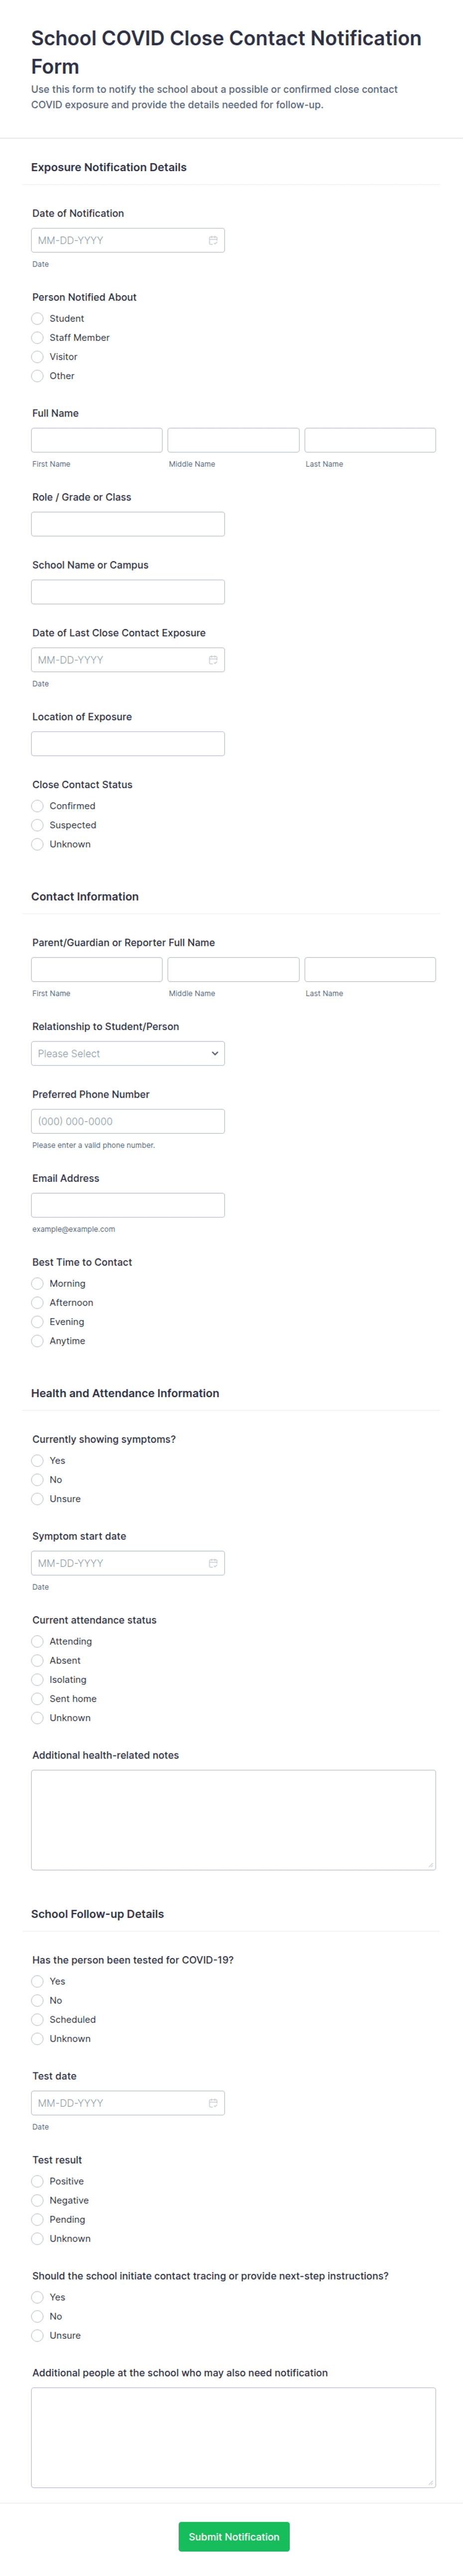Viewport: 463px width, 2576px height.
Task: Select Unsure for currently showing symptoms
Action: point(37,1499)
